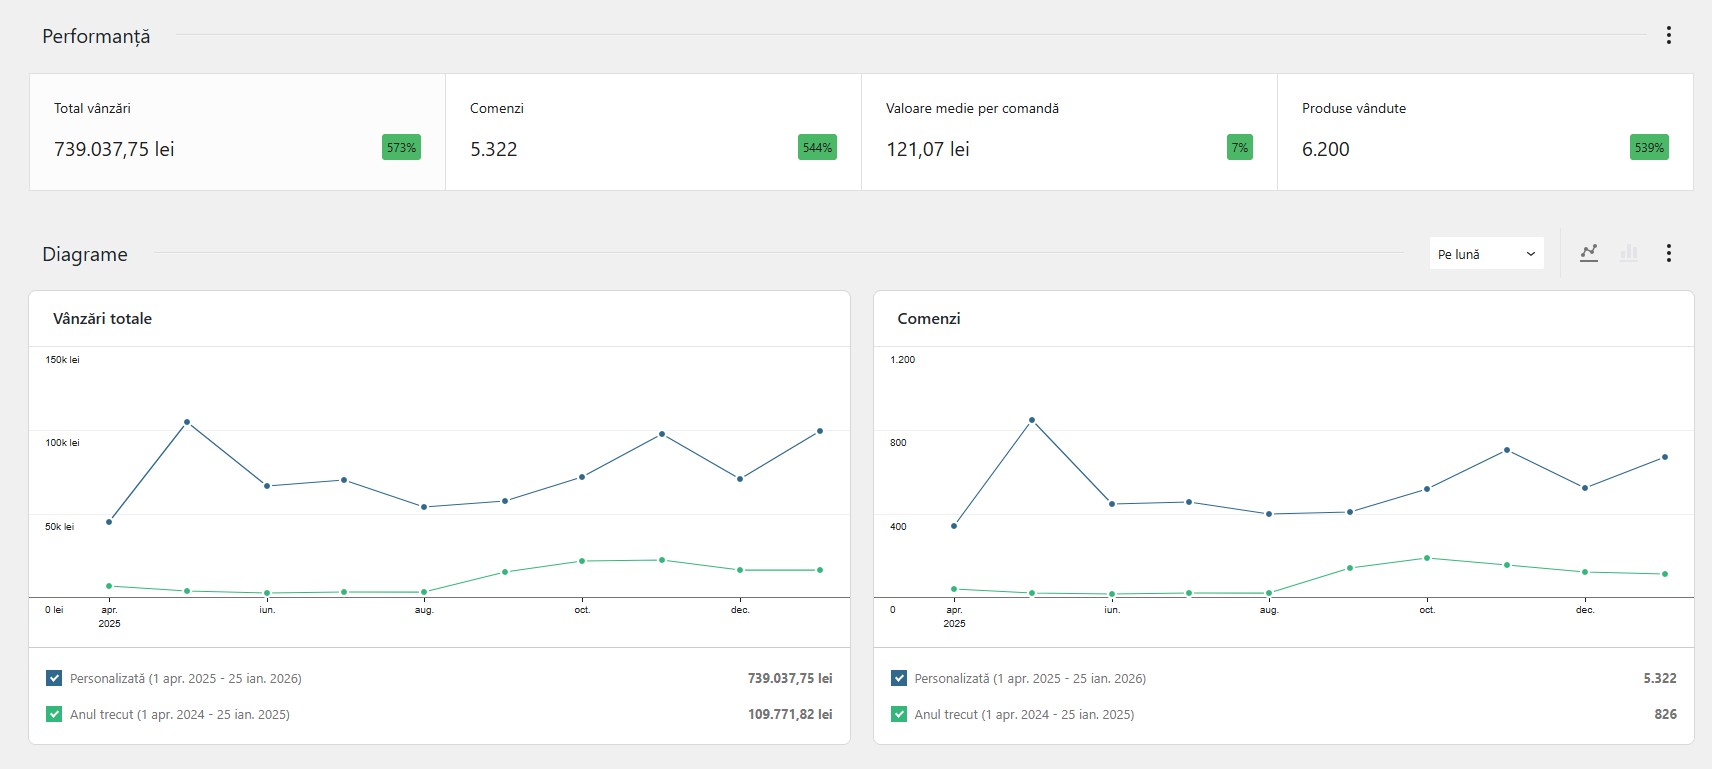Open the Pe lună interval dropdown
The height and width of the screenshot is (769, 1712).
[x=1486, y=254]
